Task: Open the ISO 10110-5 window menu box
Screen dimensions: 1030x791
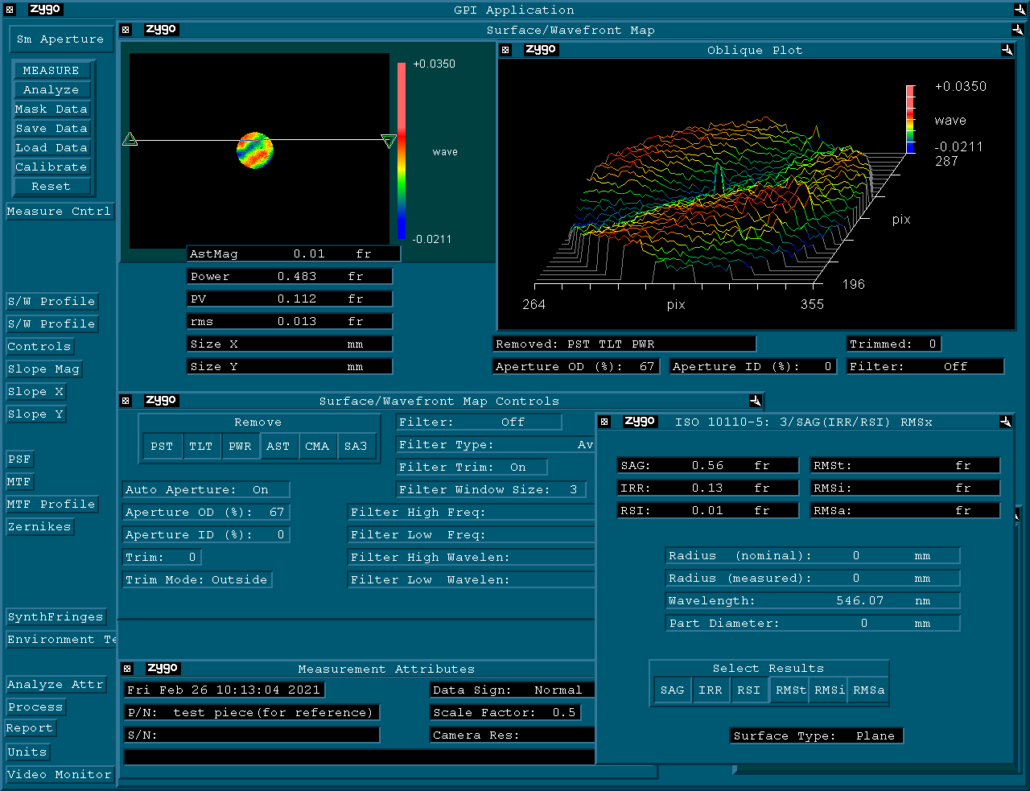Action: tap(604, 422)
